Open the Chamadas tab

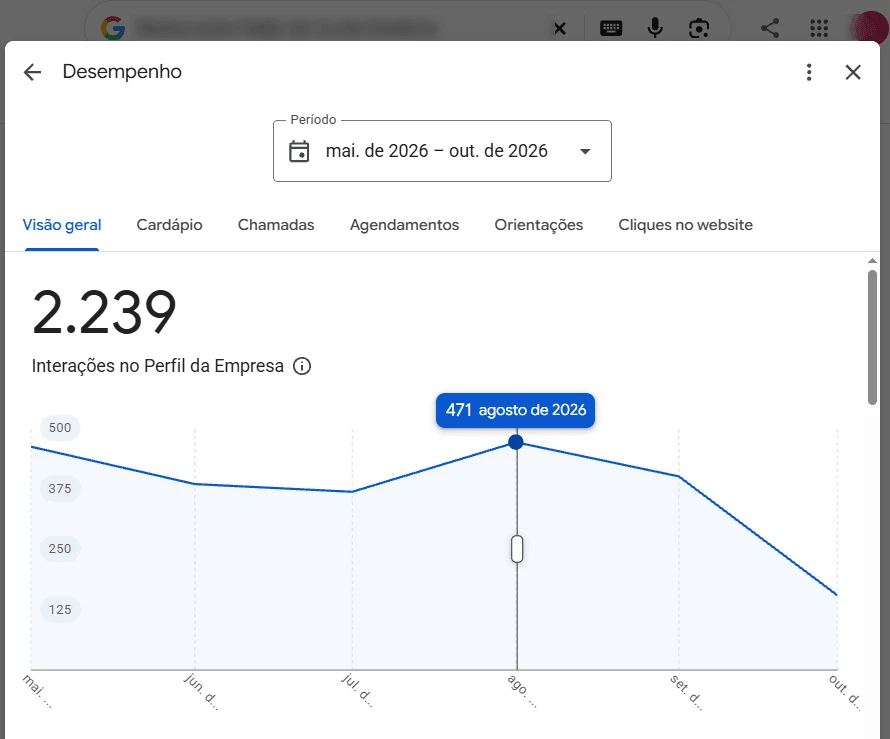point(276,225)
